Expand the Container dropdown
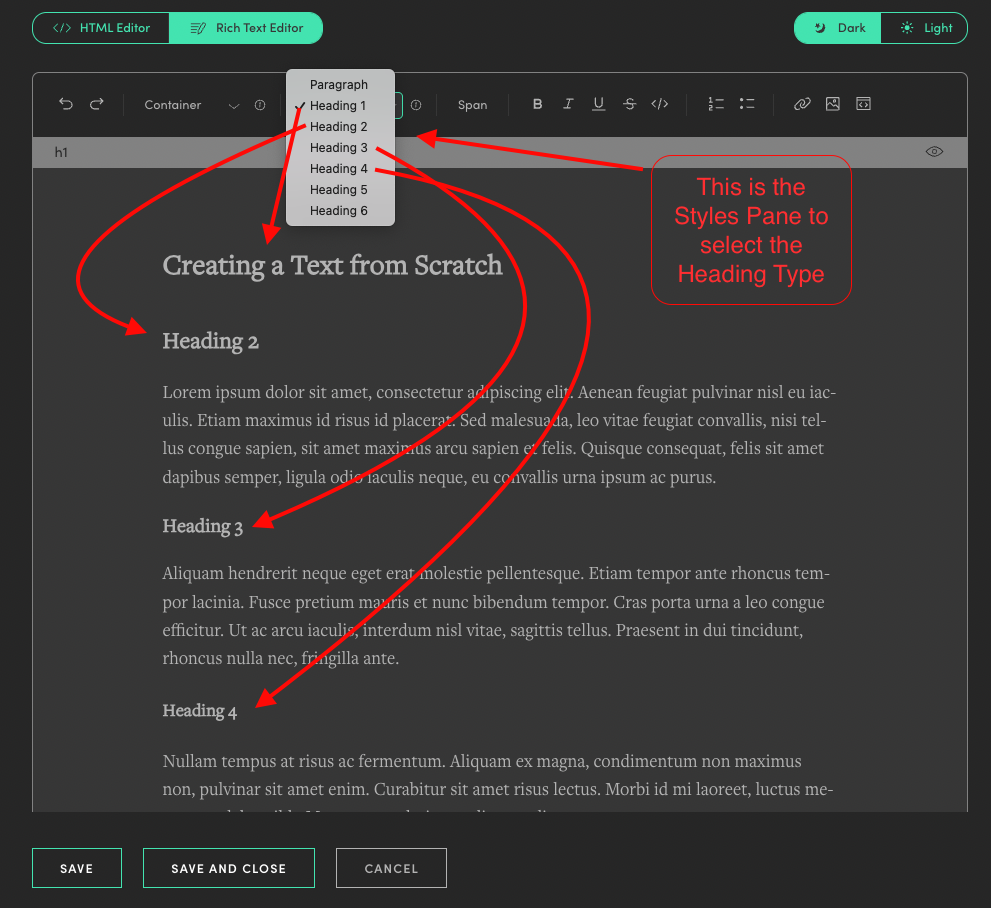The image size is (991, 908). [233, 104]
